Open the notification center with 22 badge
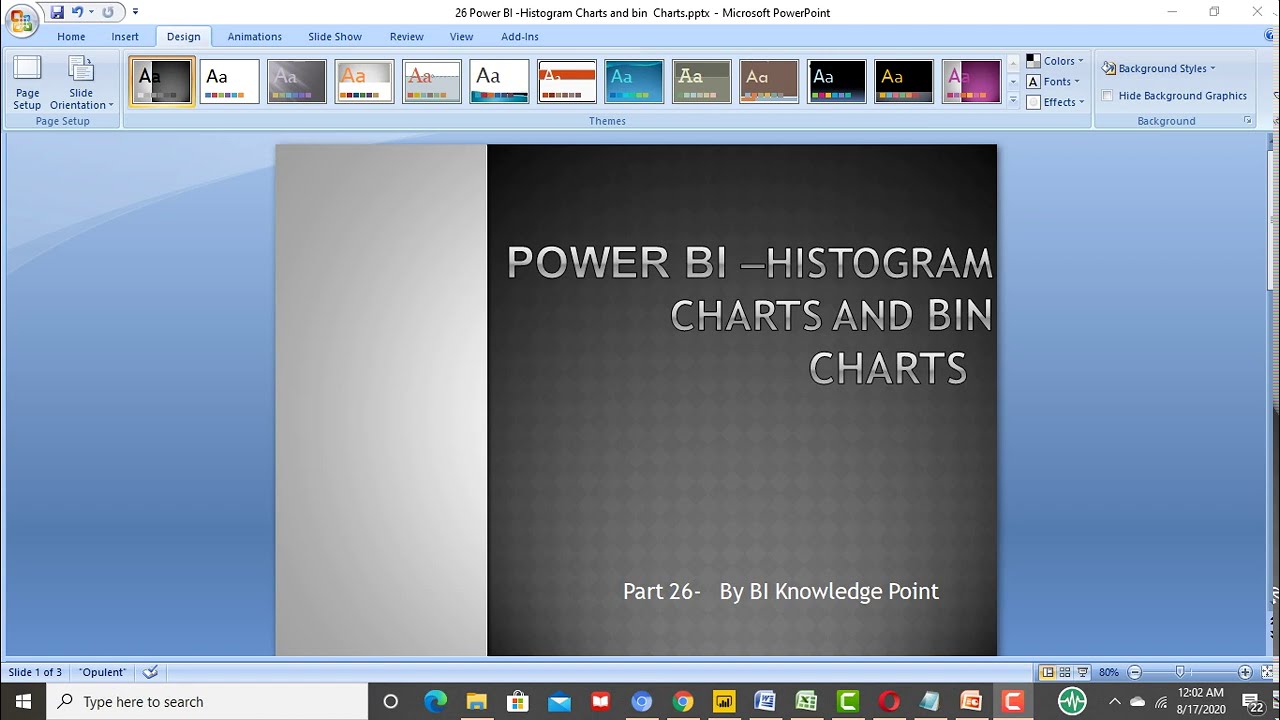Screen dimensions: 1280x720 pos(1253,701)
